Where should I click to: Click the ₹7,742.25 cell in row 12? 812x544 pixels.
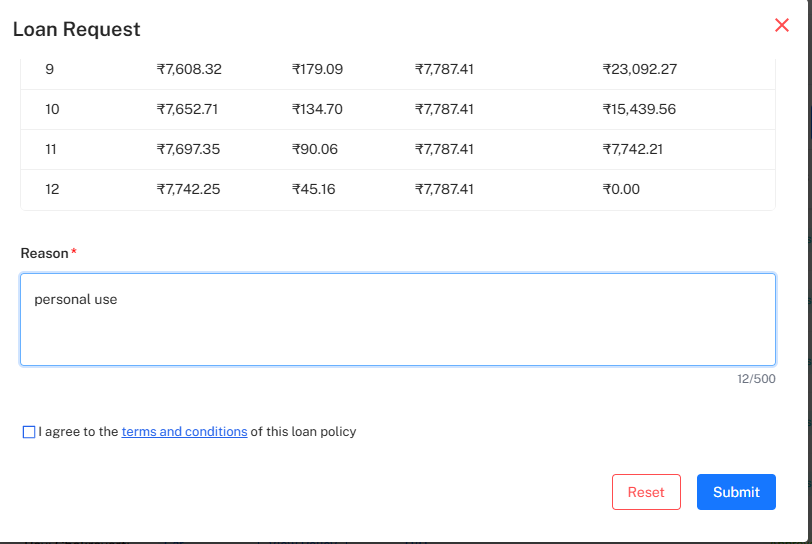189,189
